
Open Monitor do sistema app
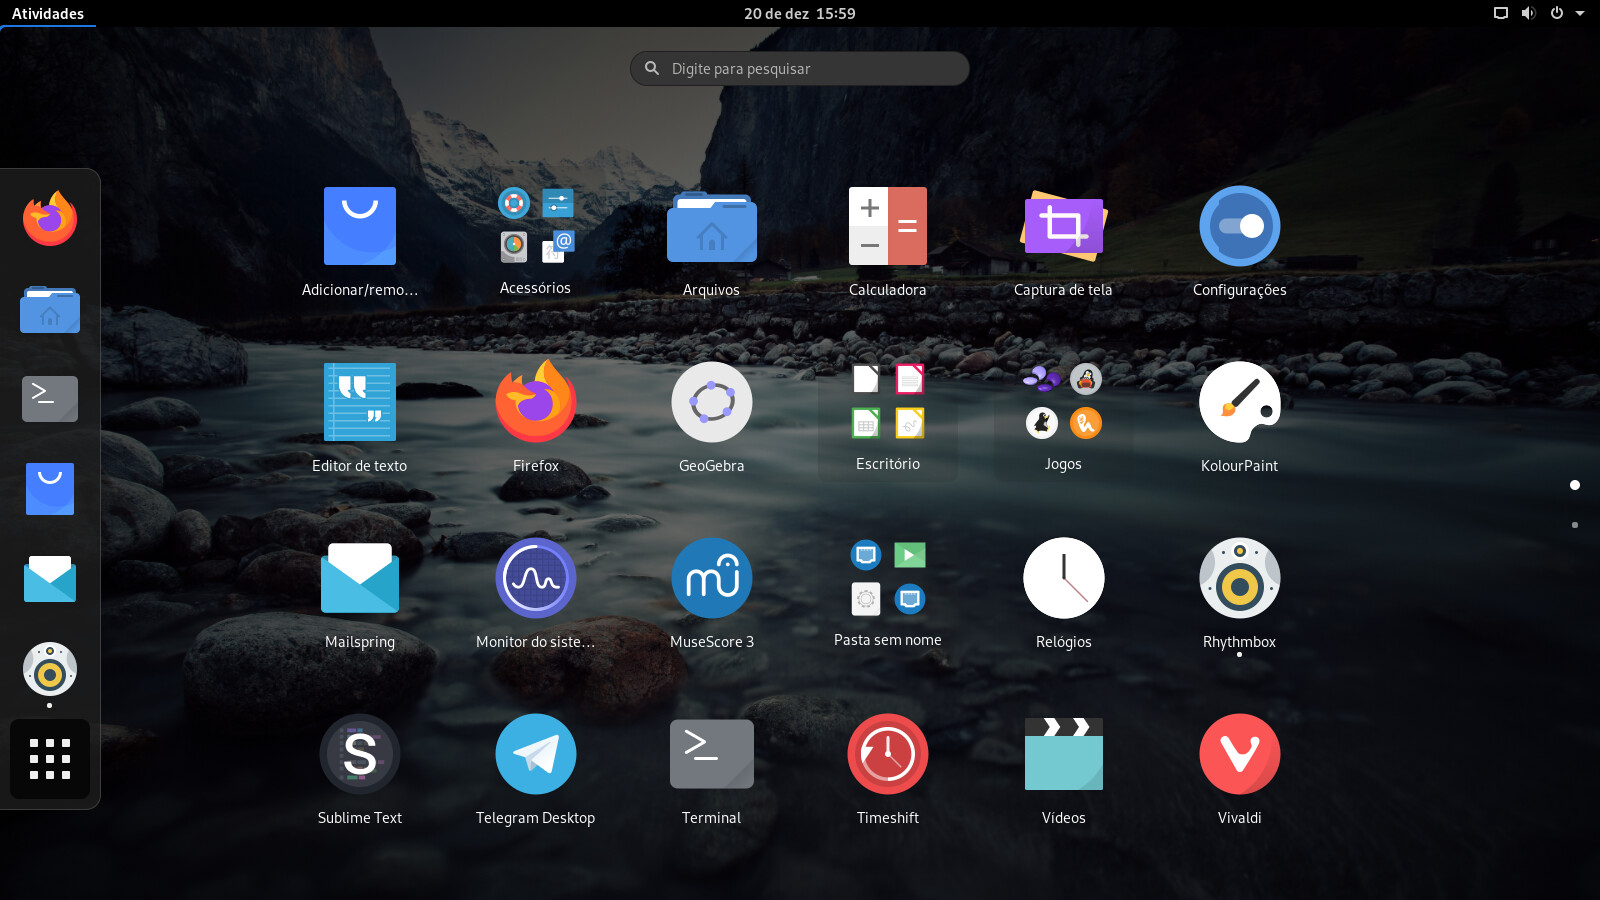[x=535, y=579]
